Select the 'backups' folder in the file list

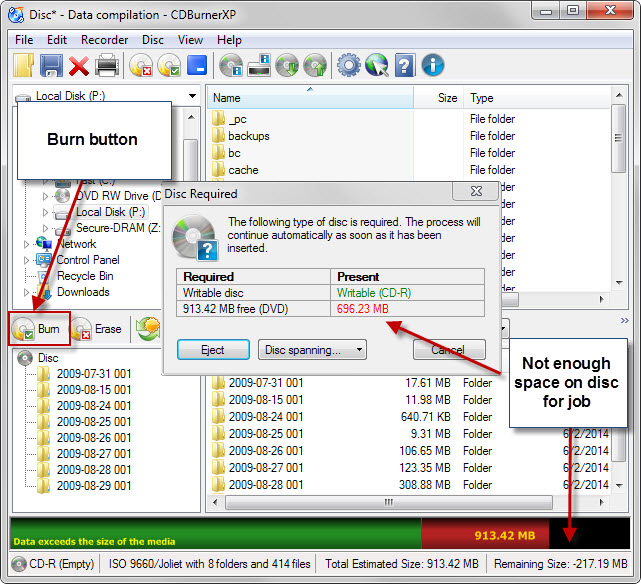249,136
